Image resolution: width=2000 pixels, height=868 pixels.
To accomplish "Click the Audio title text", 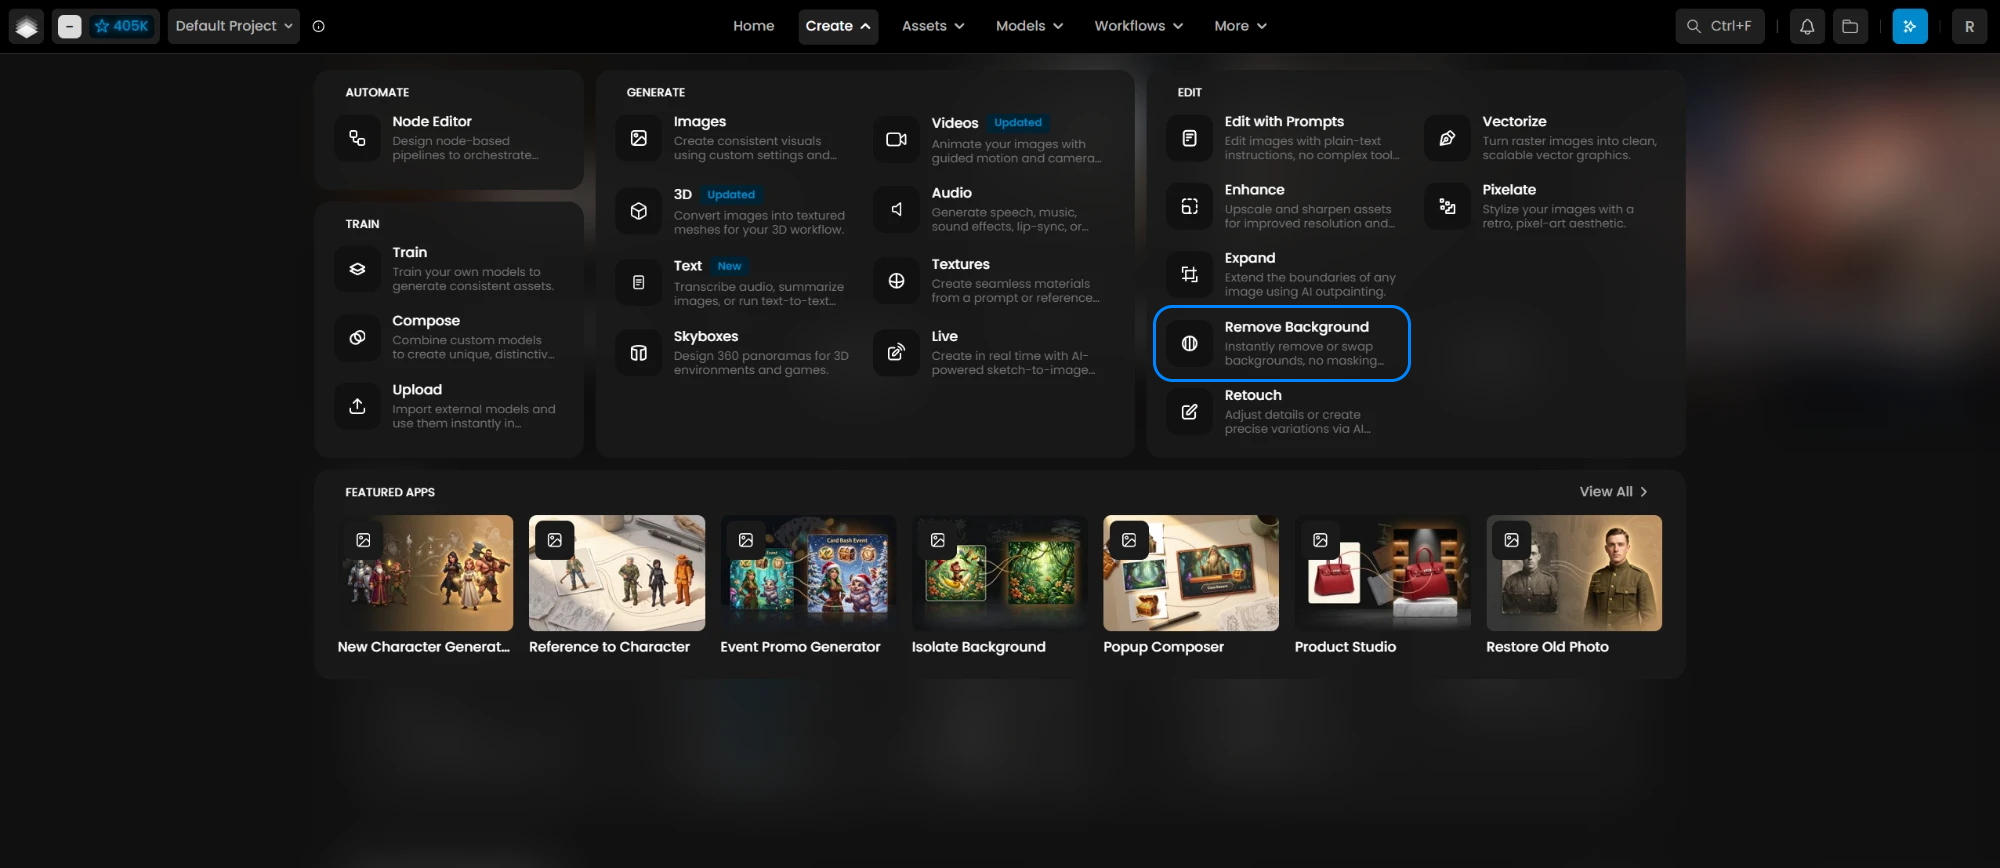I will click(x=952, y=193).
